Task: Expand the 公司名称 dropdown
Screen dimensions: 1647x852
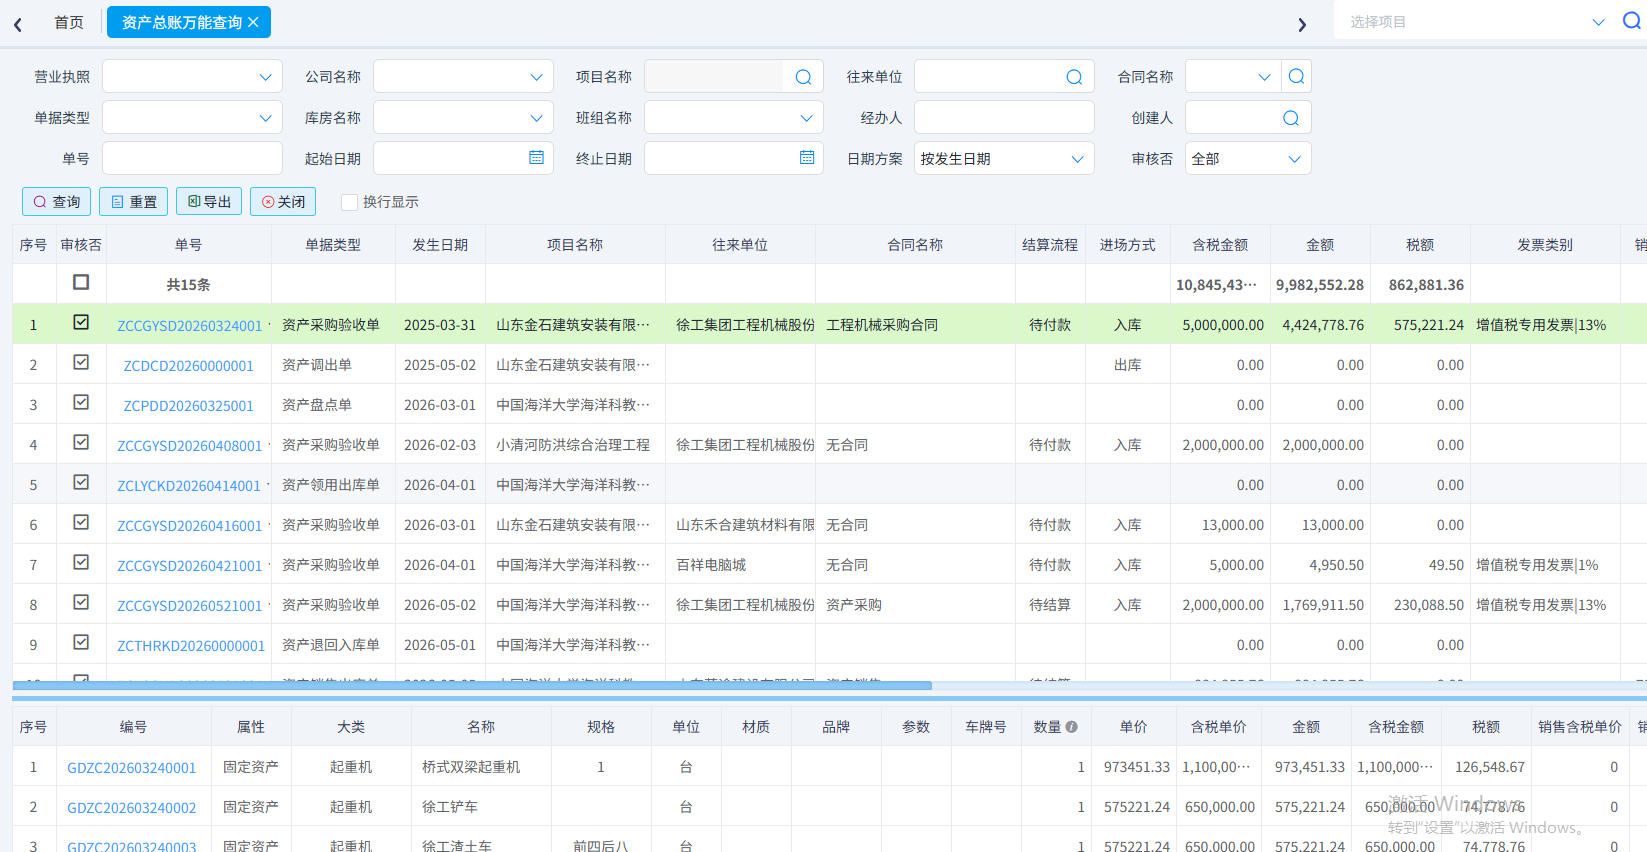Action: pos(463,77)
